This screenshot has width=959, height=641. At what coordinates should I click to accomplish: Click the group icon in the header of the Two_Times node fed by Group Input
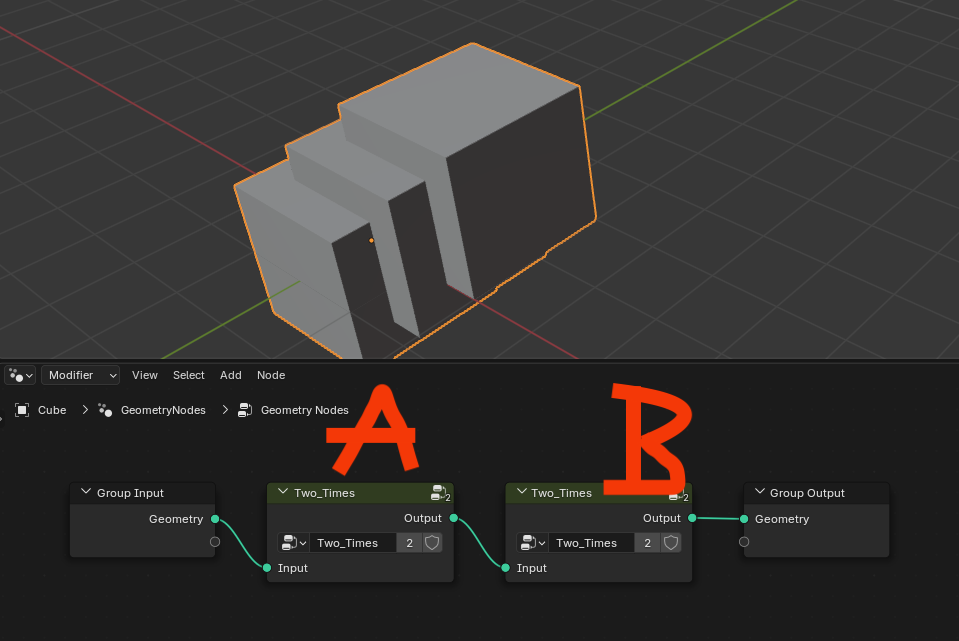tap(440, 493)
